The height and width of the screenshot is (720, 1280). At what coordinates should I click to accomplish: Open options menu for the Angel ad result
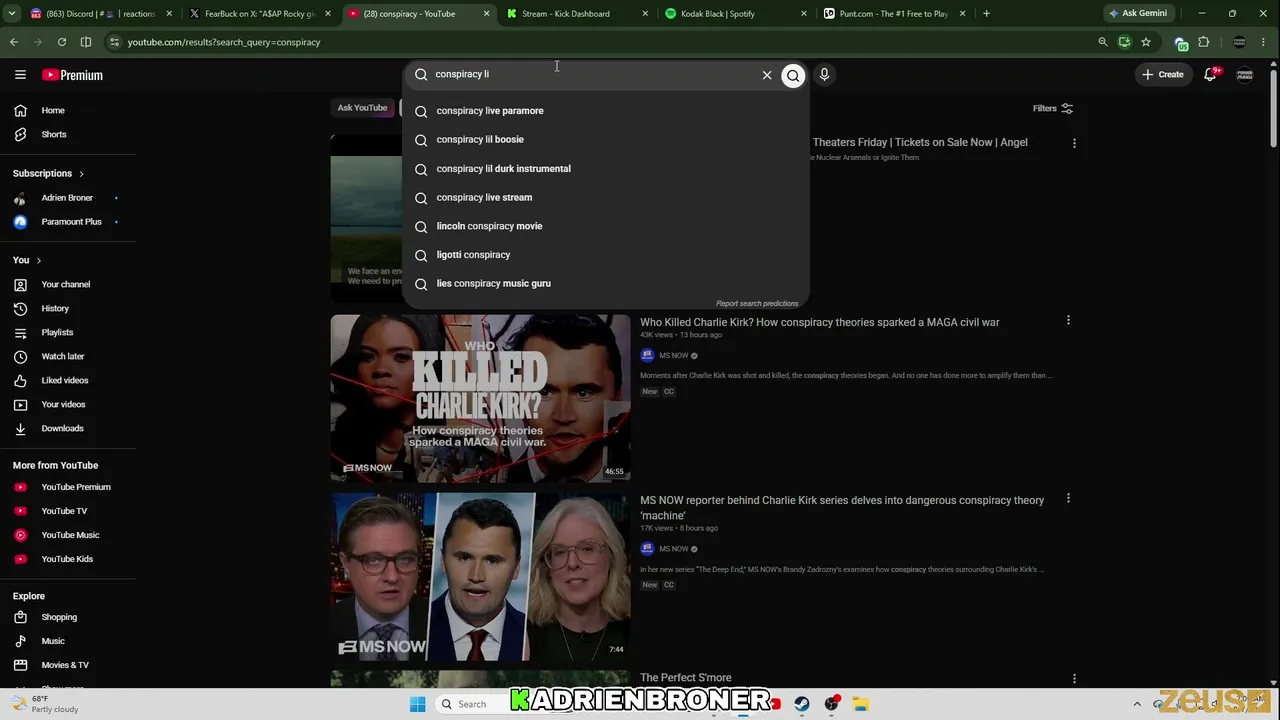1074,143
